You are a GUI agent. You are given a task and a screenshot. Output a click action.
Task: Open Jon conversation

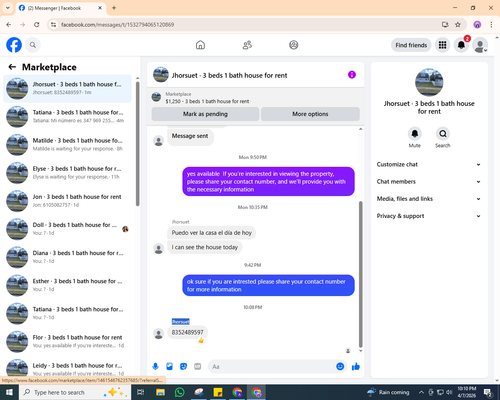pos(67,201)
